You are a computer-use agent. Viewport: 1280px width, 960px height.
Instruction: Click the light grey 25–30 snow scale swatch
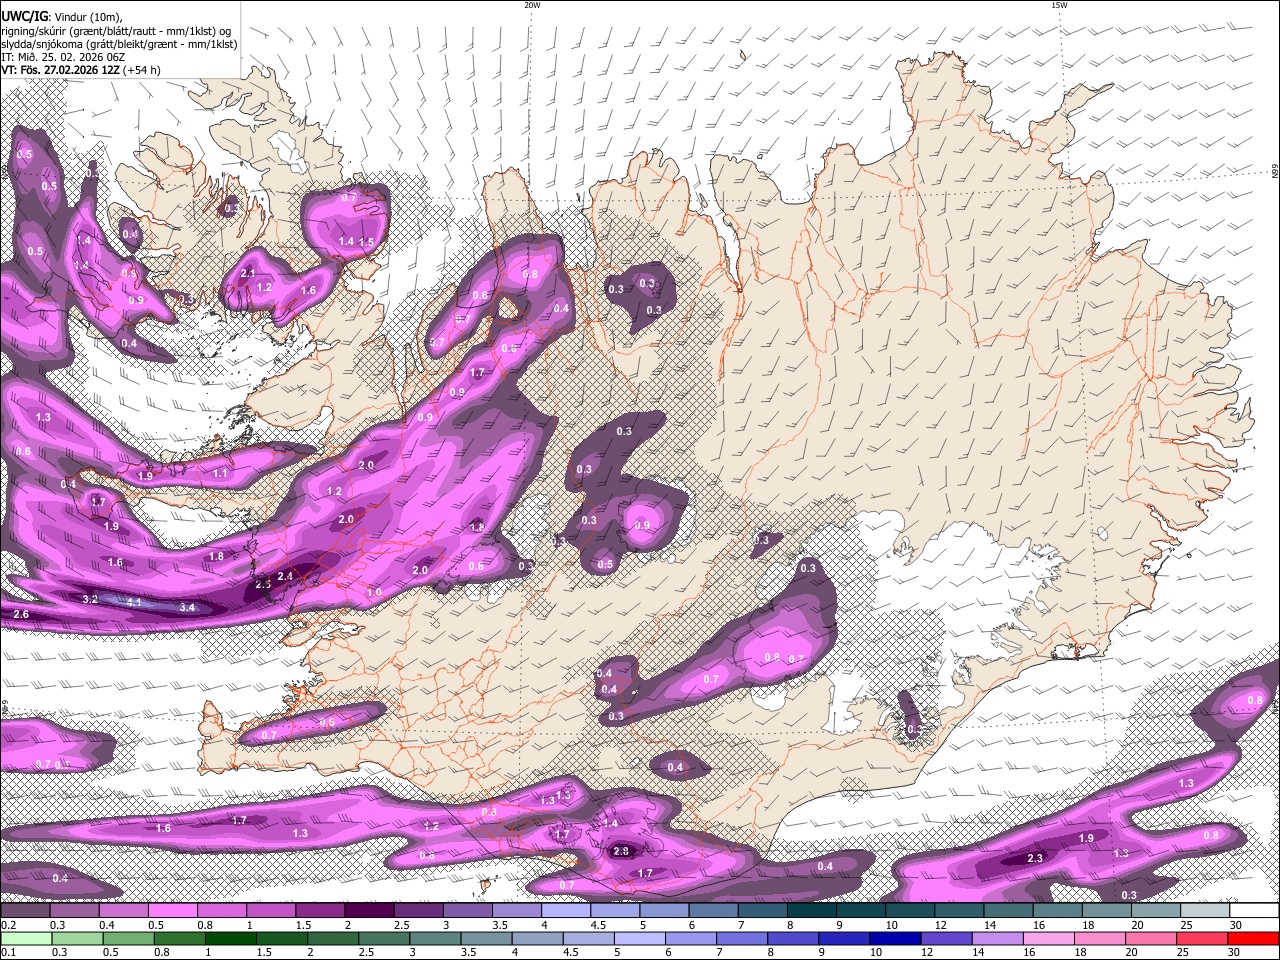(1205, 910)
